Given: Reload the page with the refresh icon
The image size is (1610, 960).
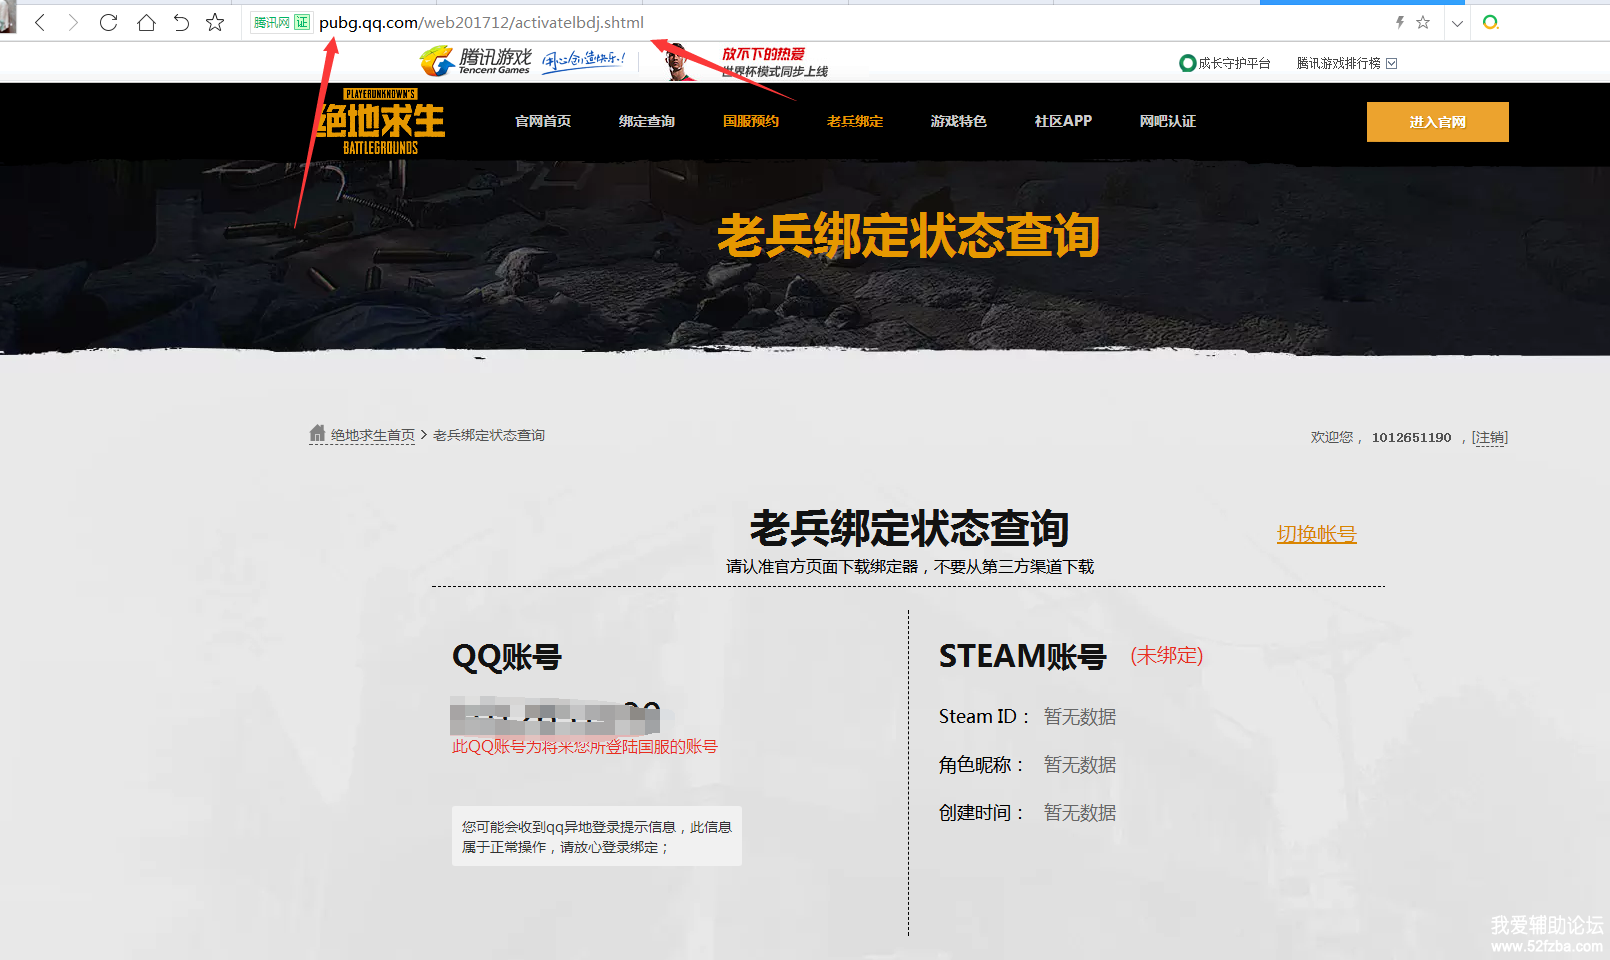Looking at the screenshot, I should [109, 22].
